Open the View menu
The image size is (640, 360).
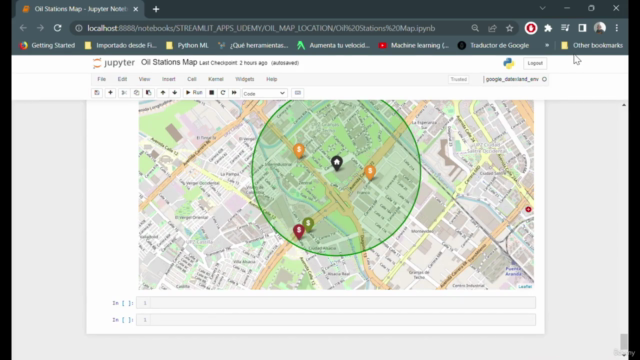coord(144,79)
